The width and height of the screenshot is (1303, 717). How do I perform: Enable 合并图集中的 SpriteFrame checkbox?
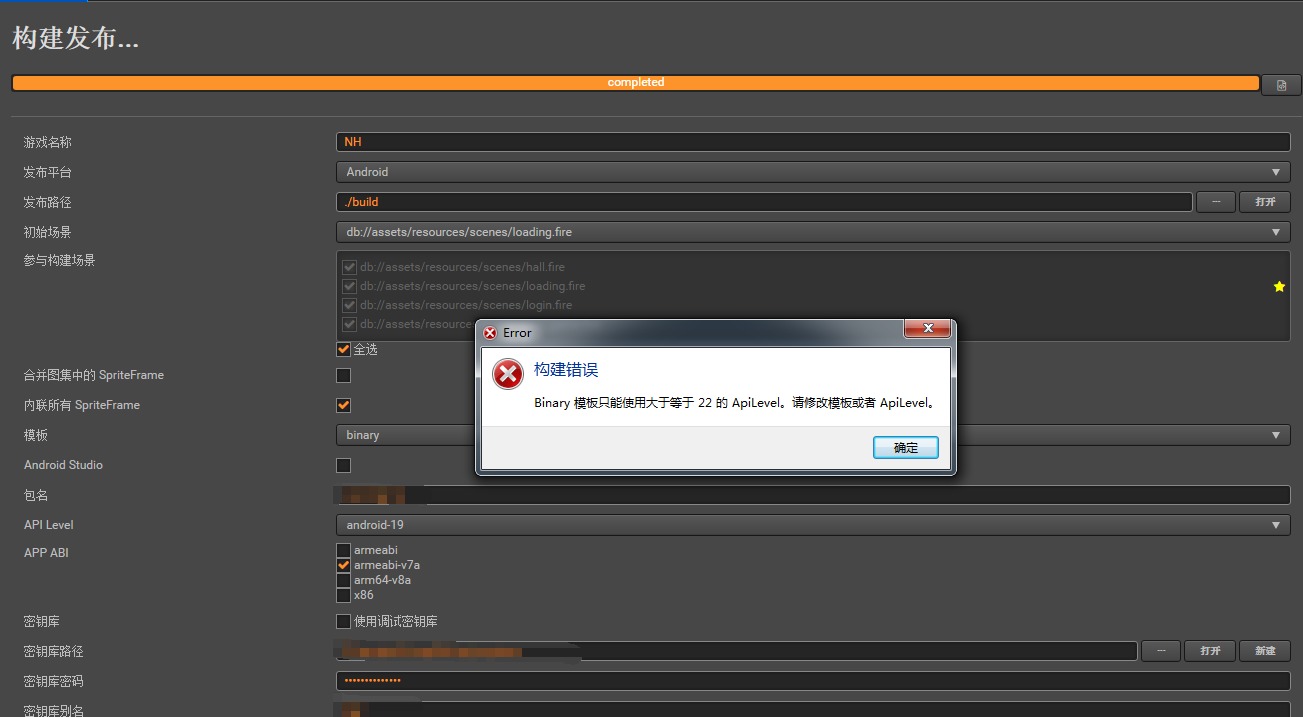coord(343,376)
